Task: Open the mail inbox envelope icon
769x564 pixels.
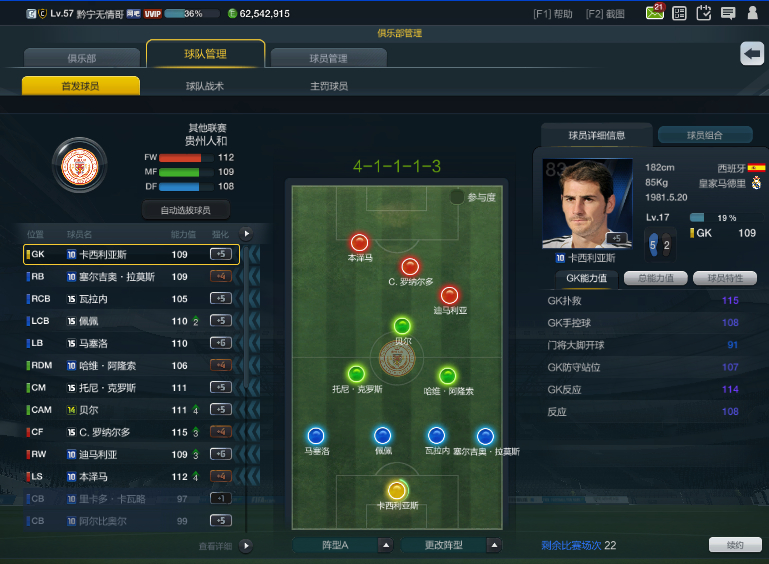Action: 655,12
